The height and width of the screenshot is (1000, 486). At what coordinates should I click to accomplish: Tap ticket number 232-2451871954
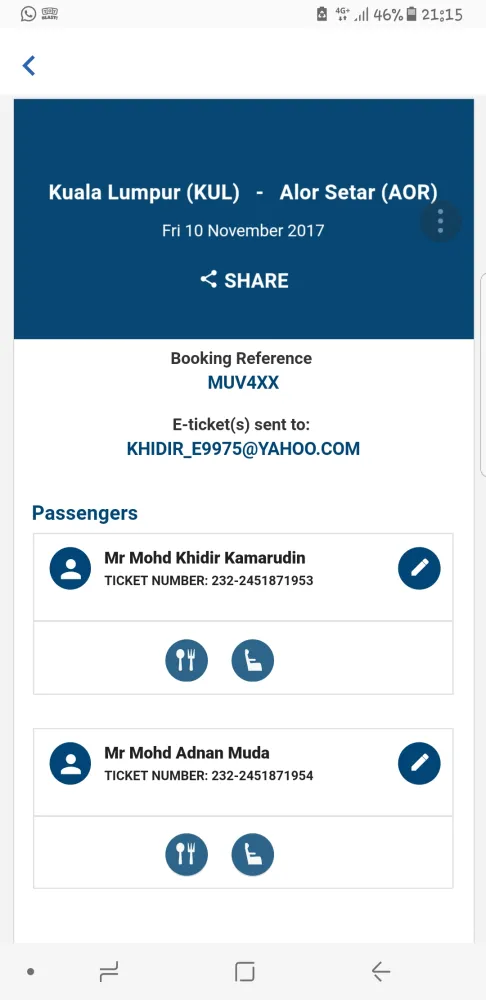tap(209, 776)
